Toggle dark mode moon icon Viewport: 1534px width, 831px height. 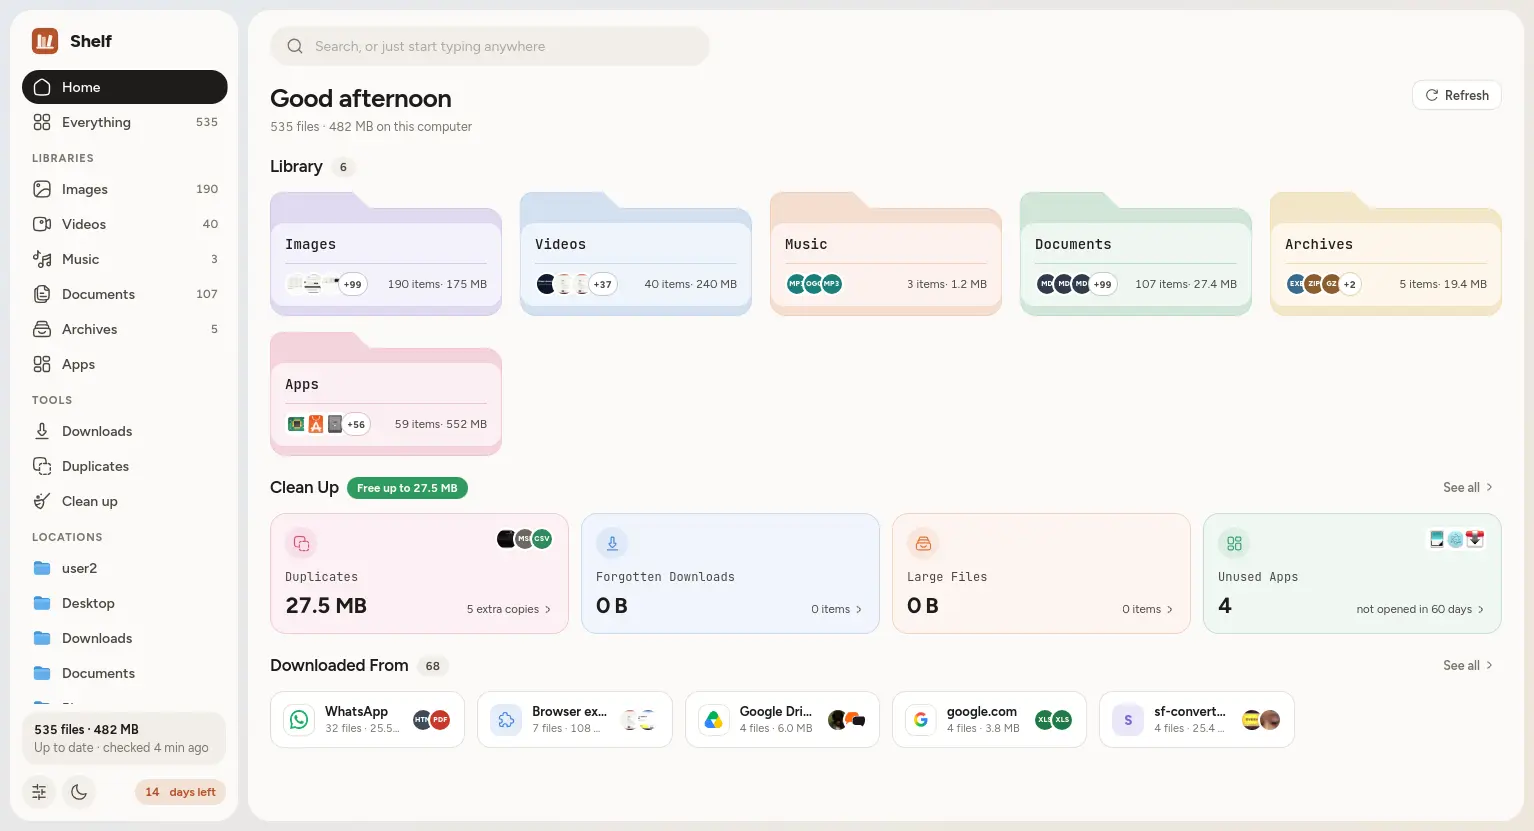pos(79,792)
